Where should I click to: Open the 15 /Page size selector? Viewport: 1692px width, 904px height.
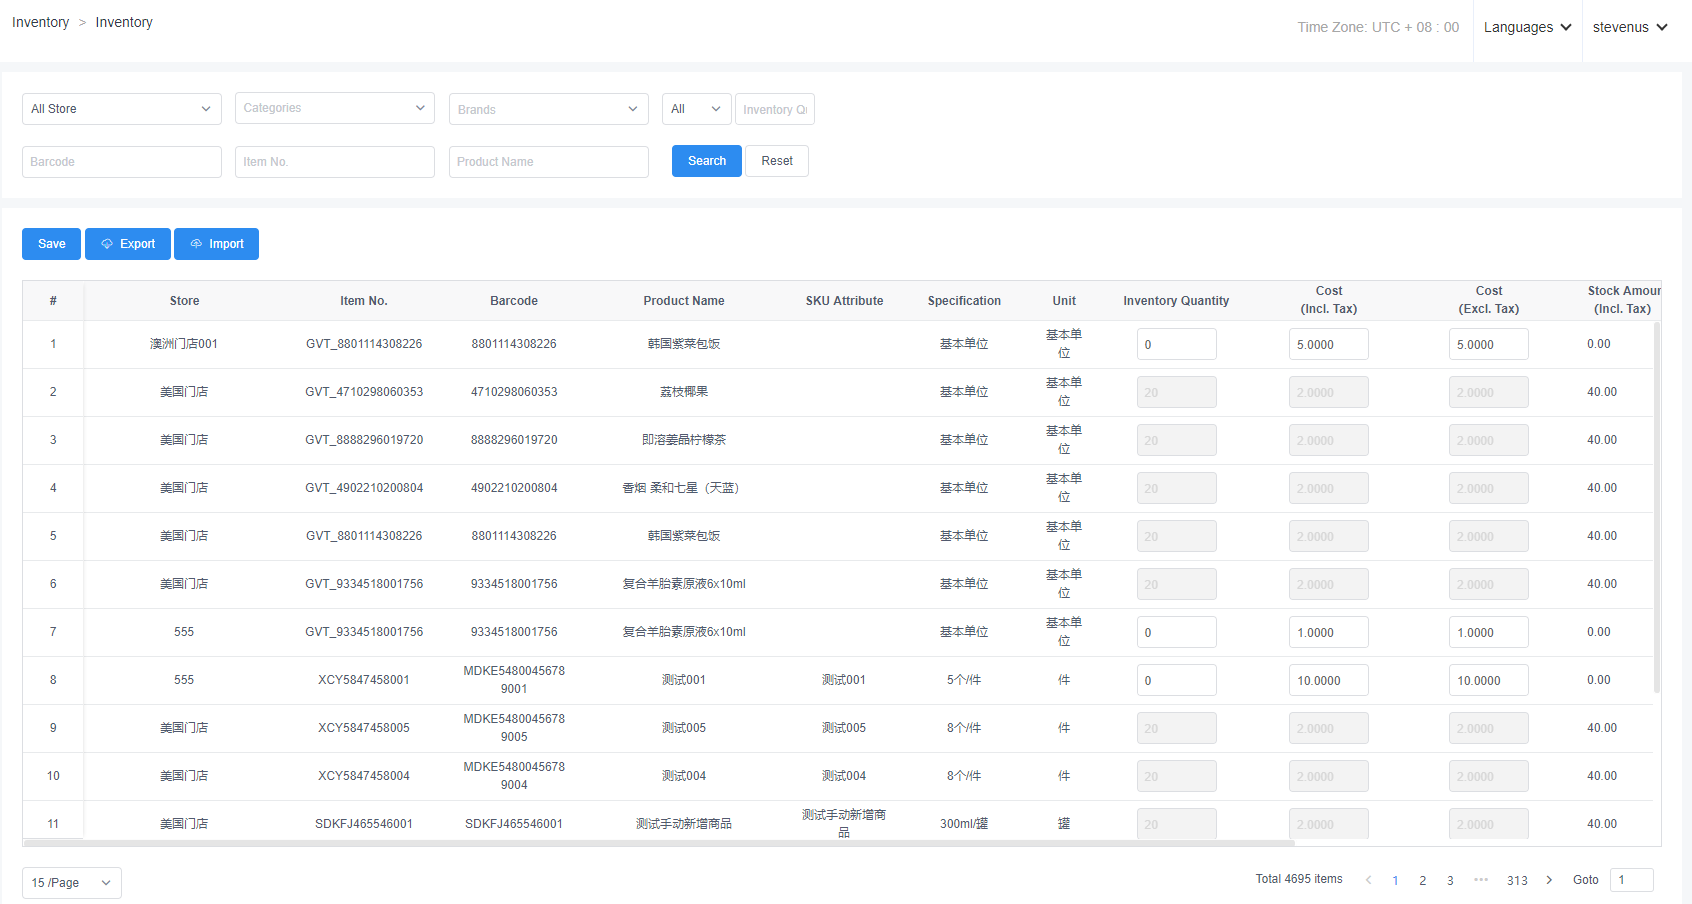pos(71,883)
